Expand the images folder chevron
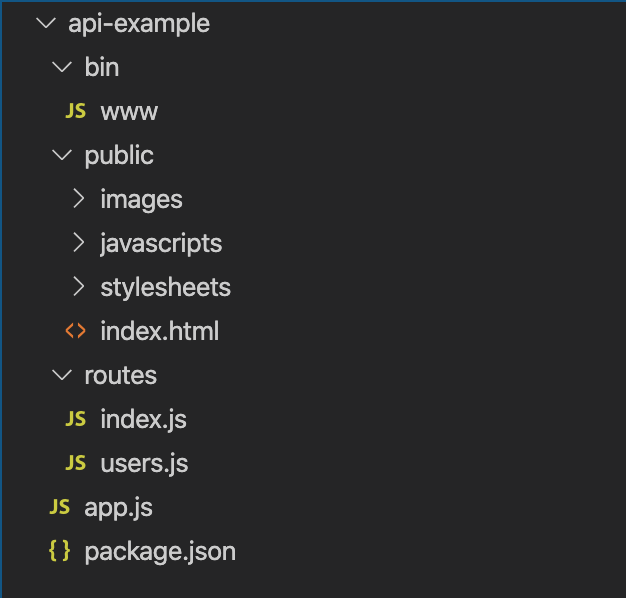Screen dimensions: 626x598 (x=79, y=199)
